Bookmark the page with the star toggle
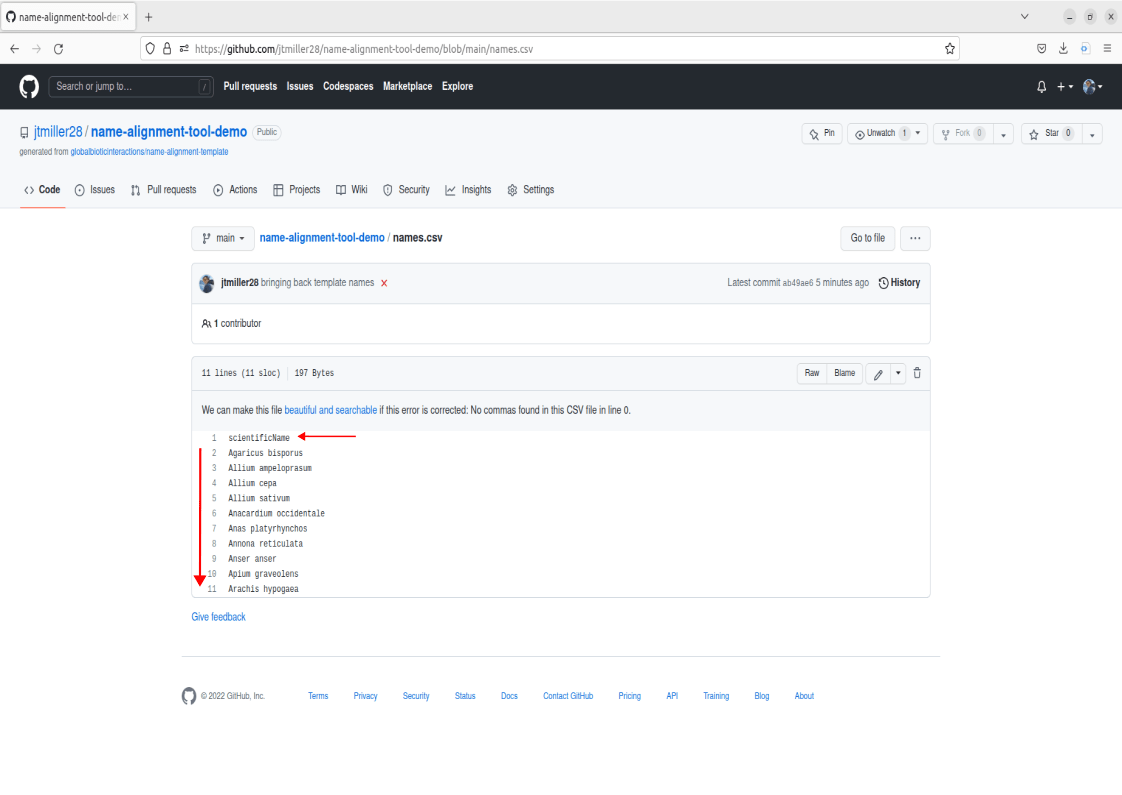This screenshot has width=1122, height=795. pos(948,47)
